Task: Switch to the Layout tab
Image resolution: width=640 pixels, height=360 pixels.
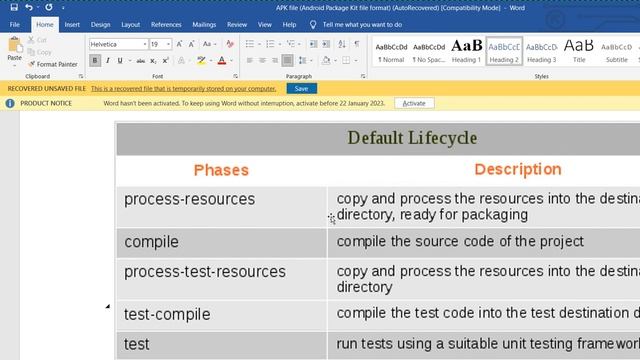Action: pos(131,24)
